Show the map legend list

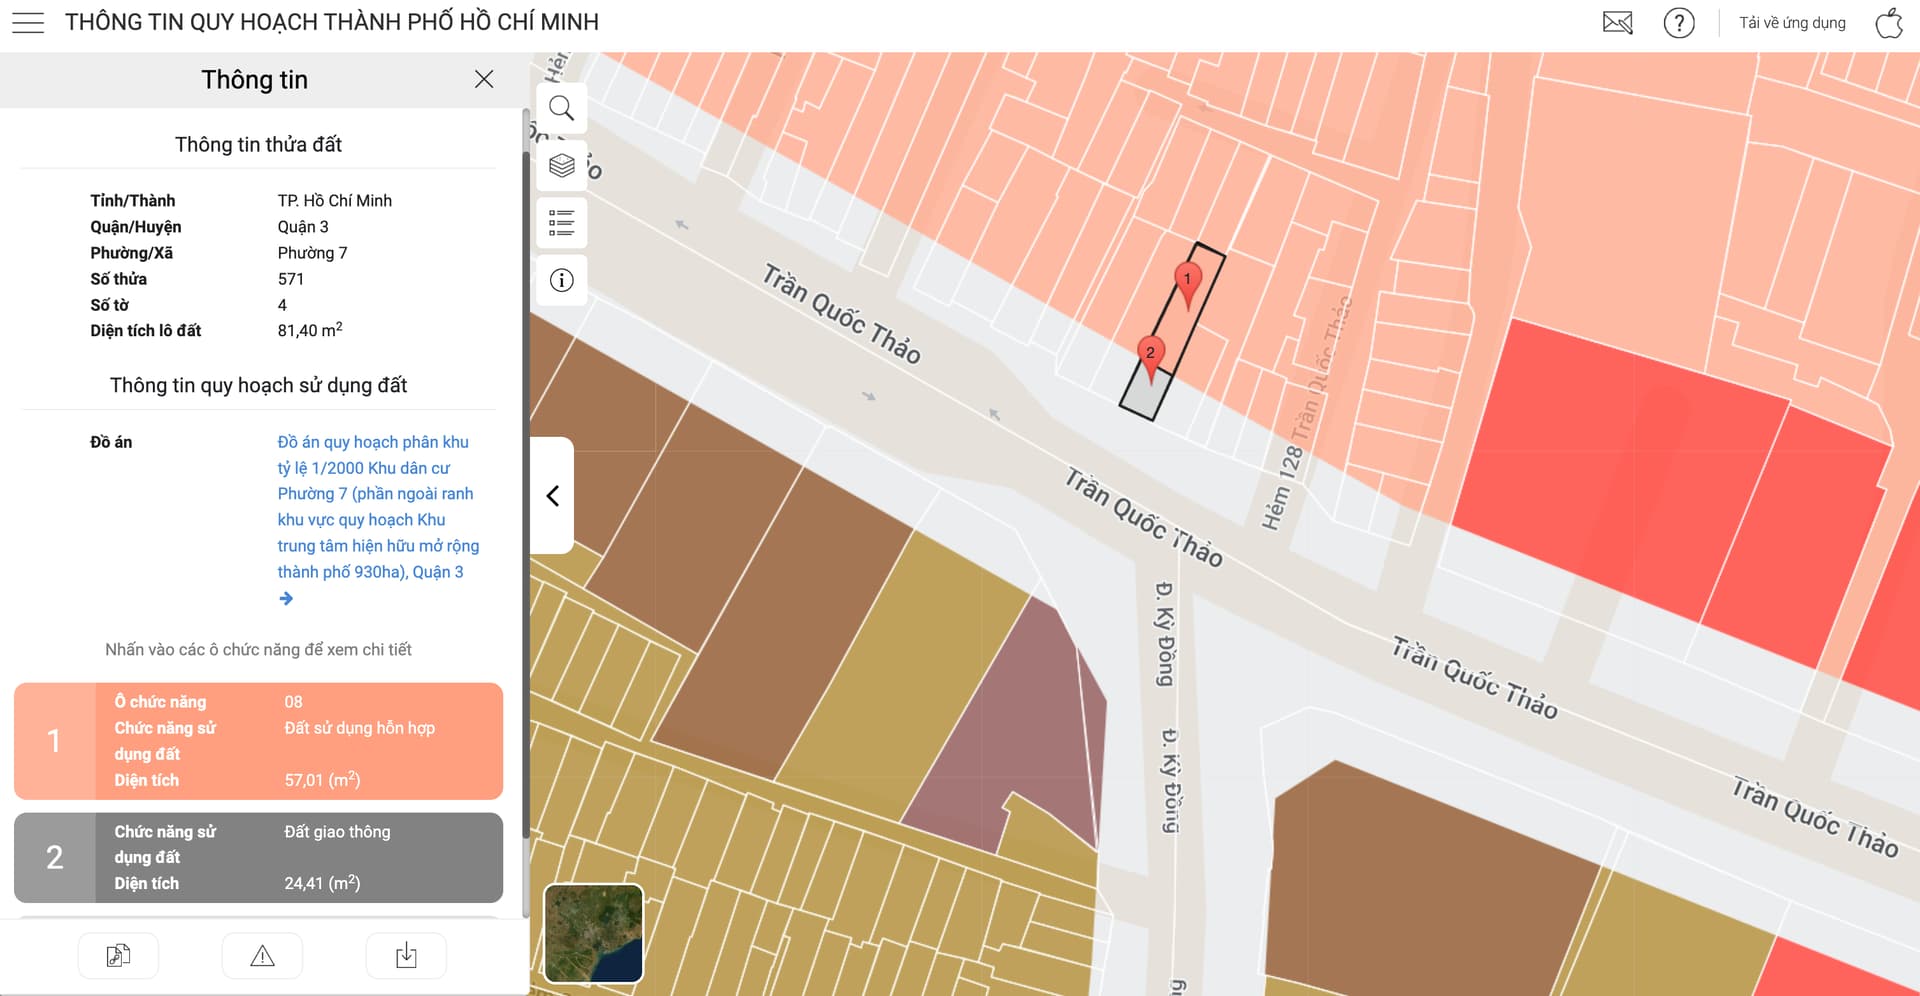[562, 223]
